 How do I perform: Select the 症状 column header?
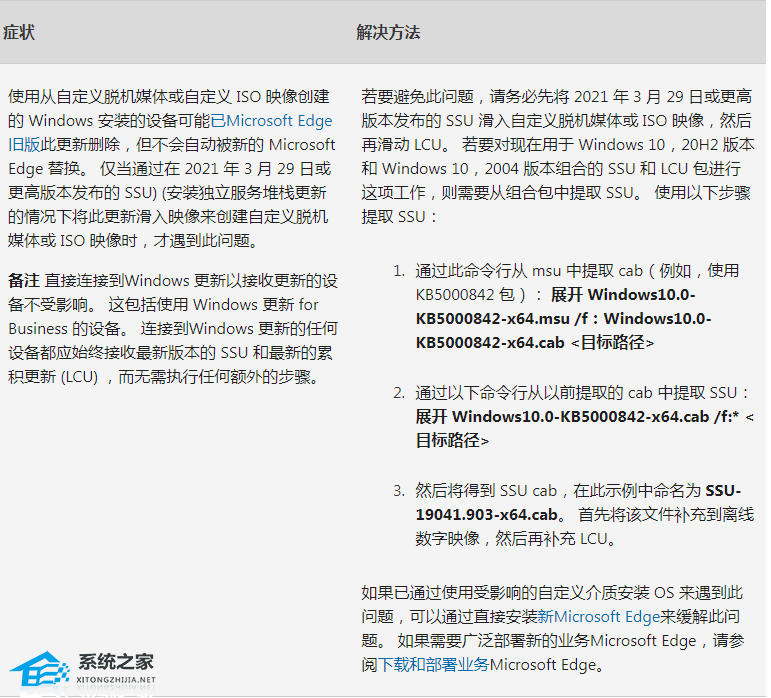click(19, 32)
